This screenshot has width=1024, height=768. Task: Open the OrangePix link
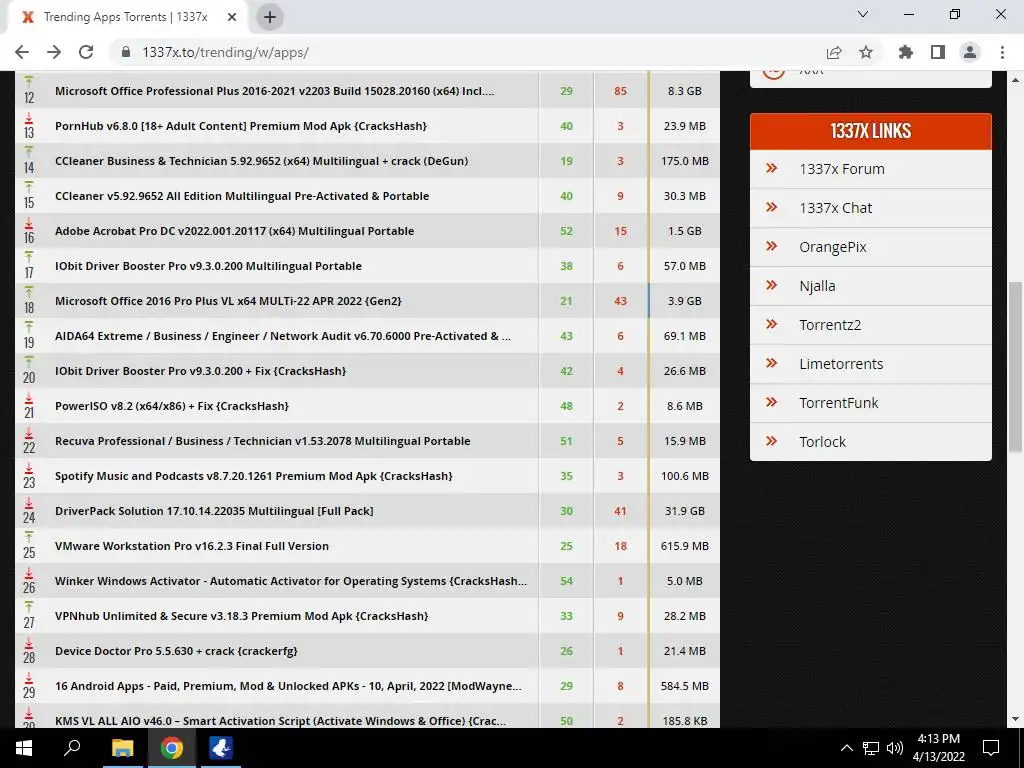pos(833,248)
